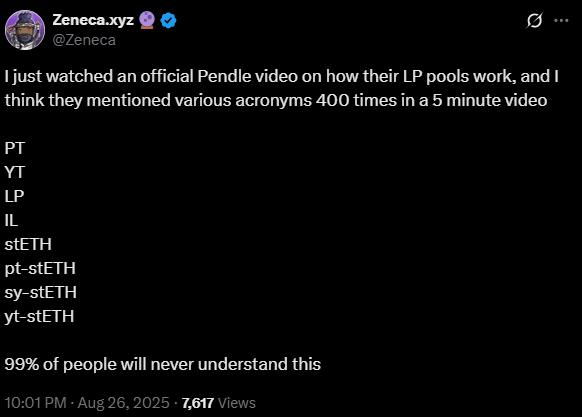Screen dimensions: 582x417
Task: Click the stETH line in the list
Action: point(28,244)
